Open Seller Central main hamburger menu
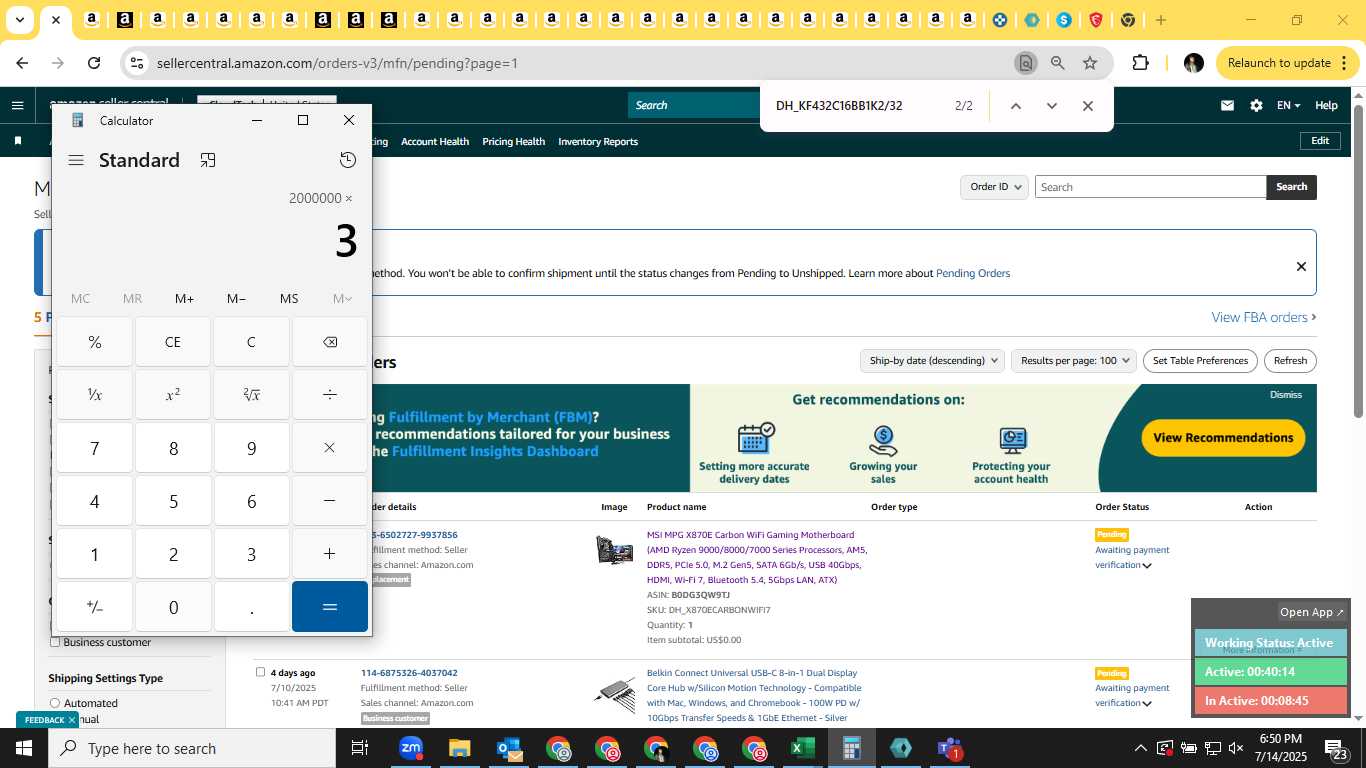Image resolution: width=1366 pixels, height=768 pixels. 17,105
